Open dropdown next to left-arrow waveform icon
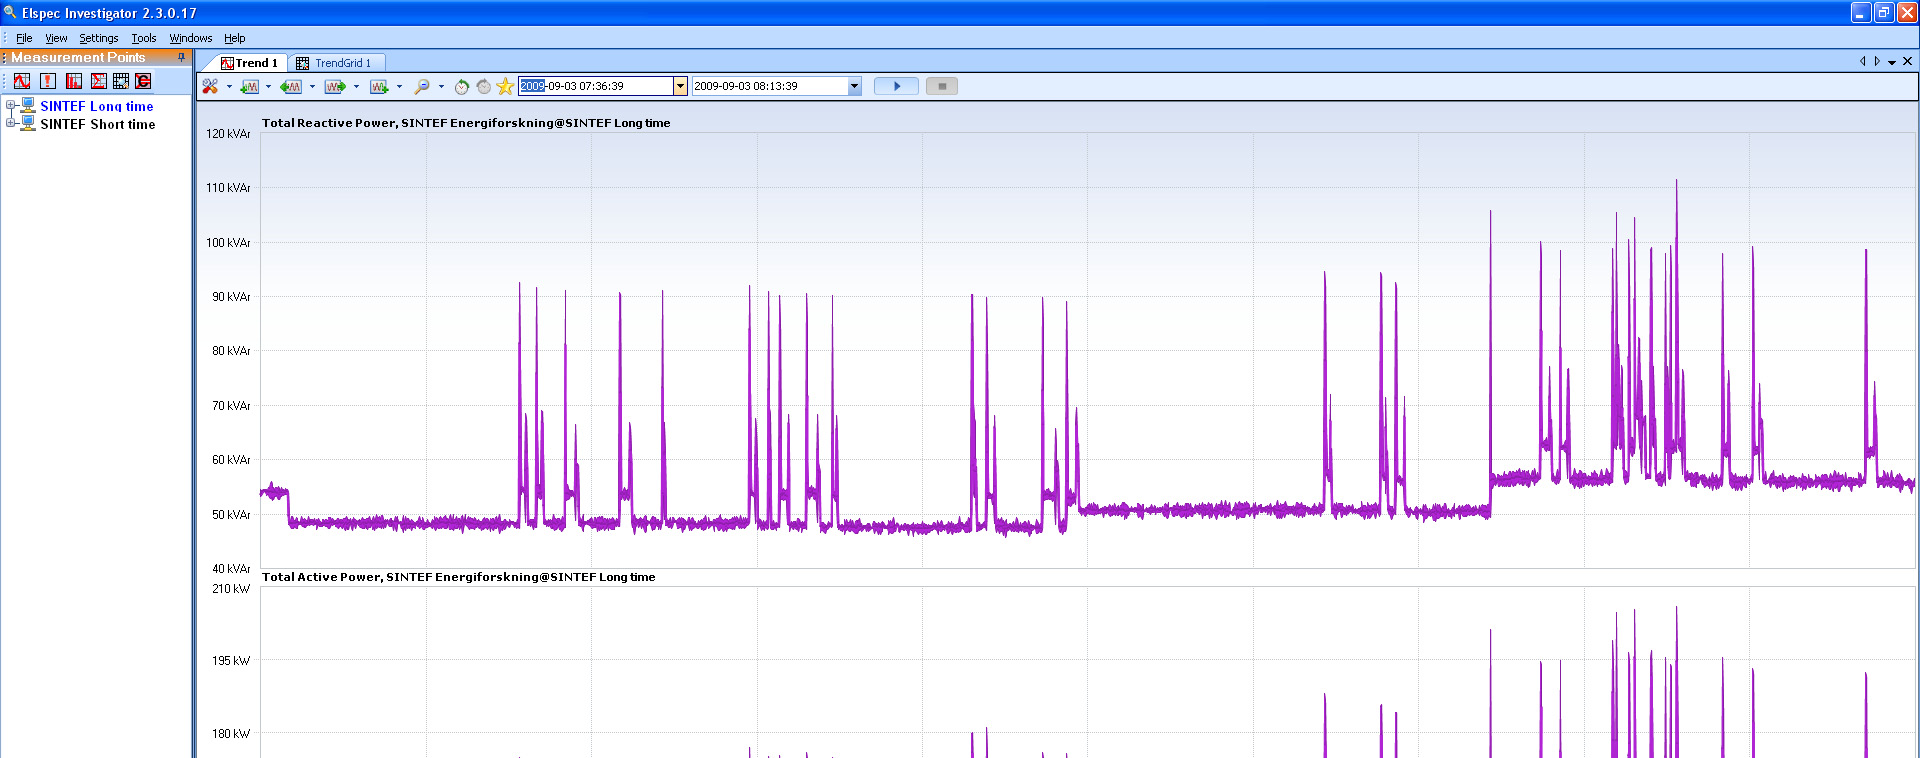This screenshot has height=758, width=1920. click(312, 86)
